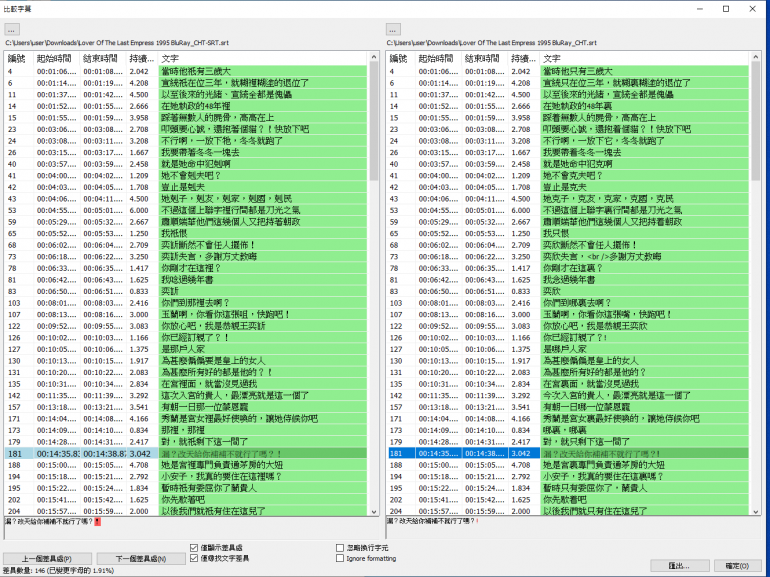The image size is (770, 577).
Task: Select row number 11 in left list
Action: [11, 94]
